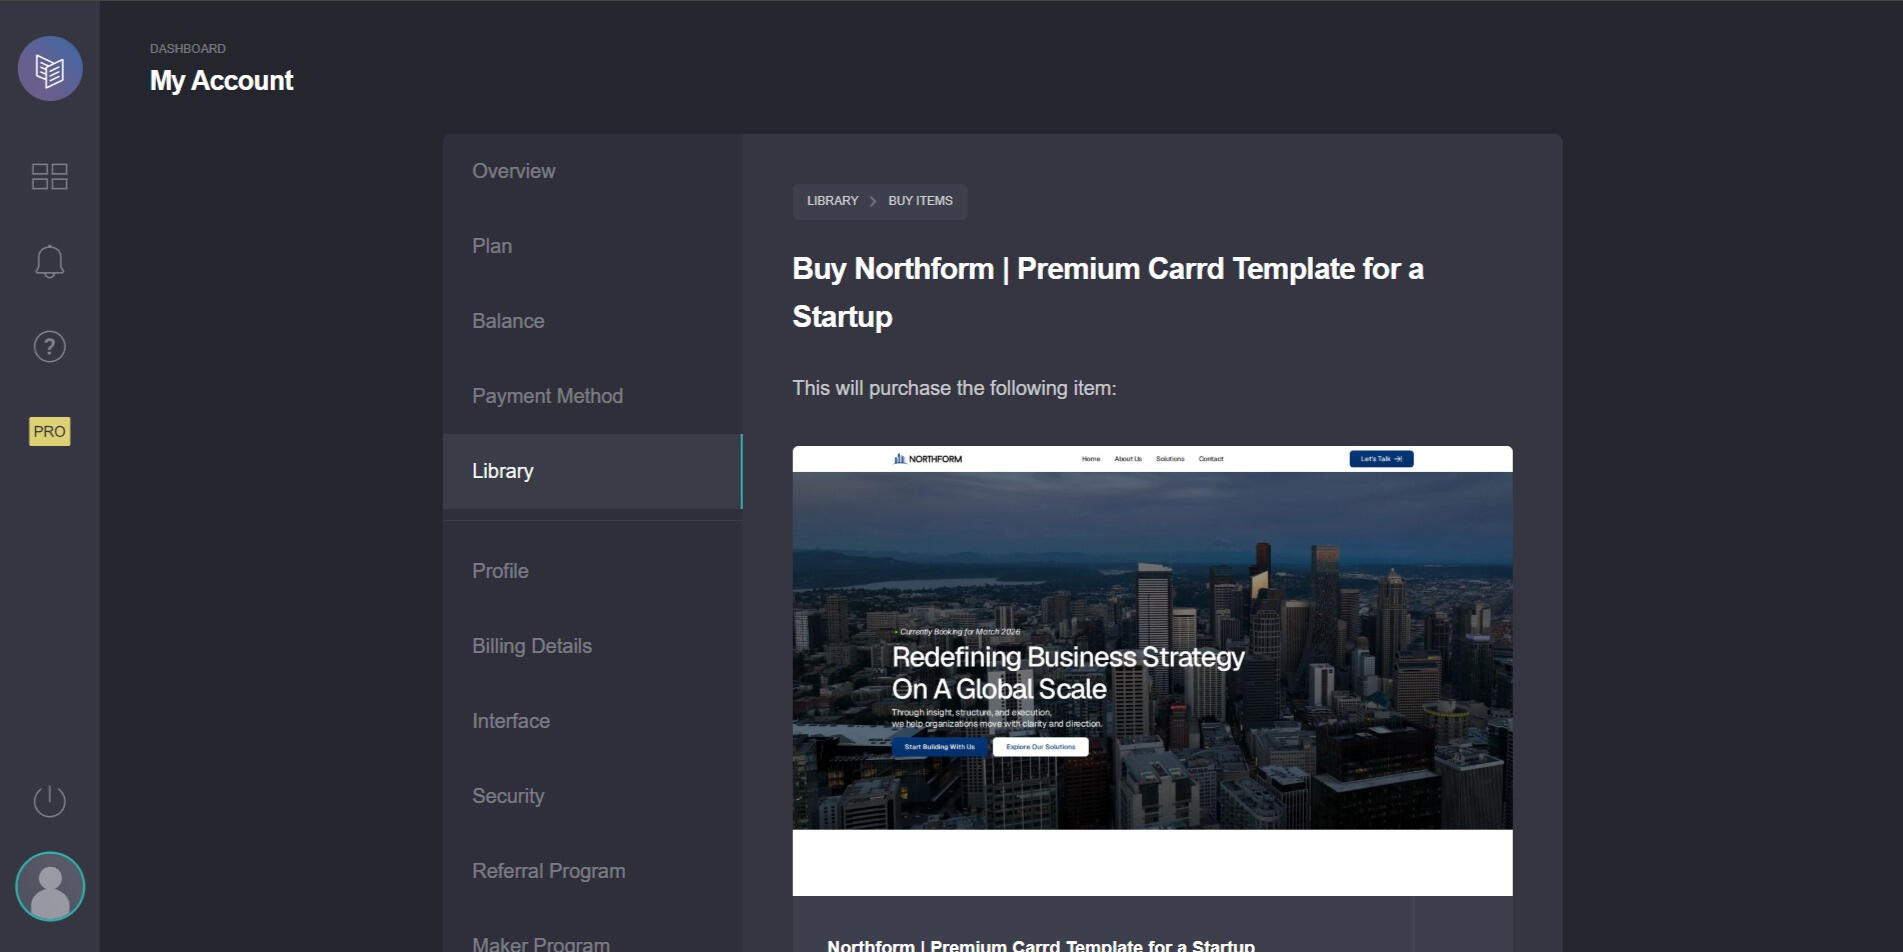The width and height of the screenshot is (1903, 952).
Task: Click the 'Buy Northform' page heading
Action: [x=1108, y=293]
